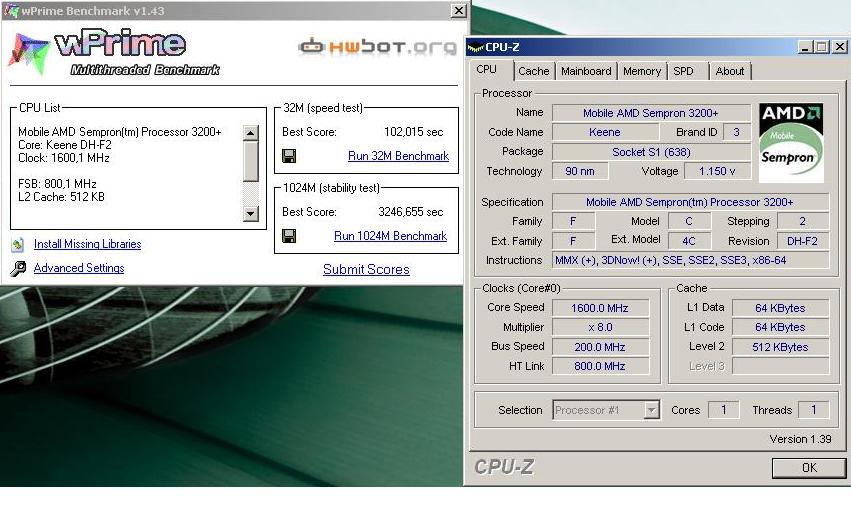Click the Install Missing Libraries page icon

(x=18, y=245)
